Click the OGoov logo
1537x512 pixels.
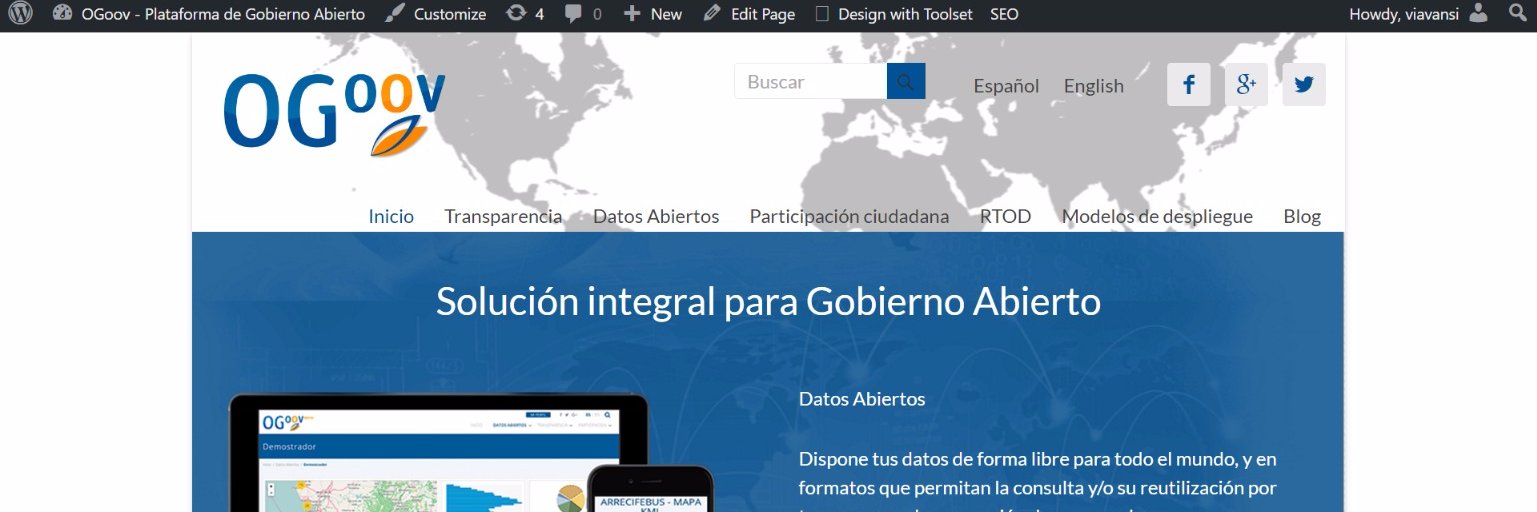click(335, 113)
